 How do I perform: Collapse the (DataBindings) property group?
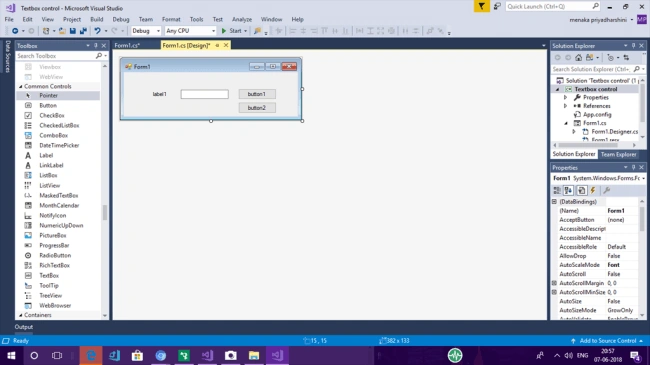[554, 202]
